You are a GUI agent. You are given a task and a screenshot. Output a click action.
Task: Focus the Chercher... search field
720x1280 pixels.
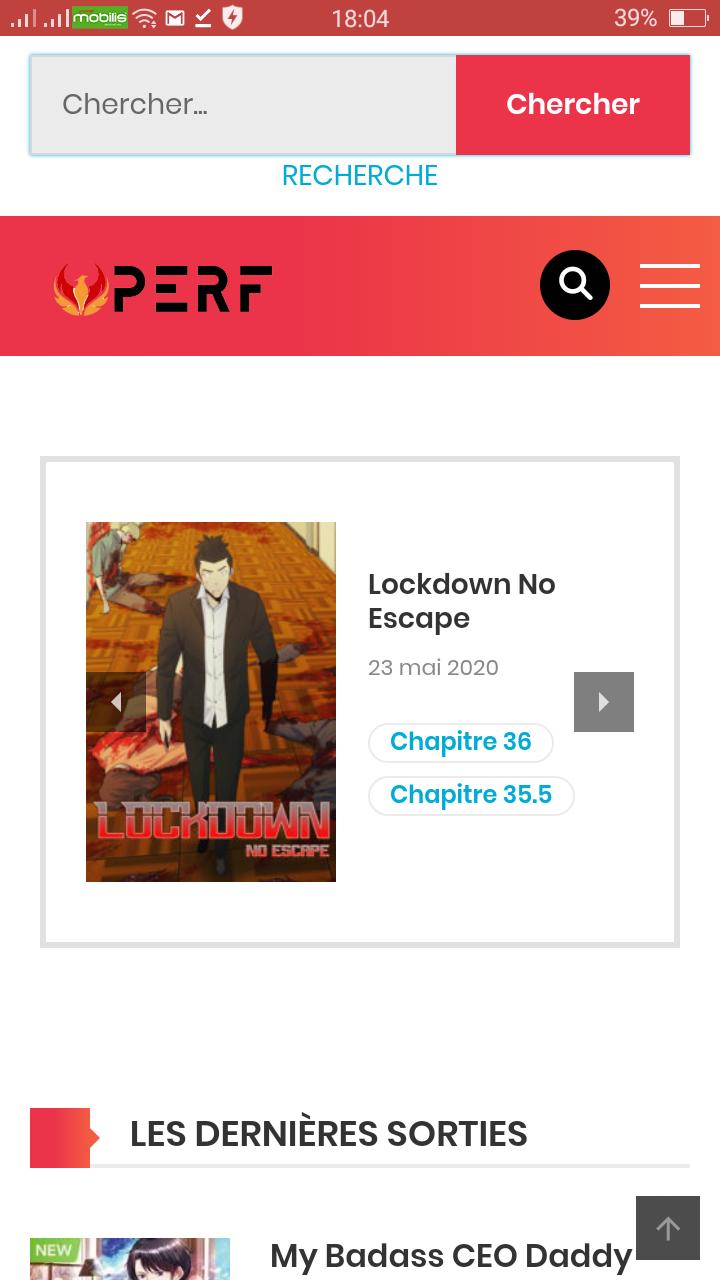[244, 104]
